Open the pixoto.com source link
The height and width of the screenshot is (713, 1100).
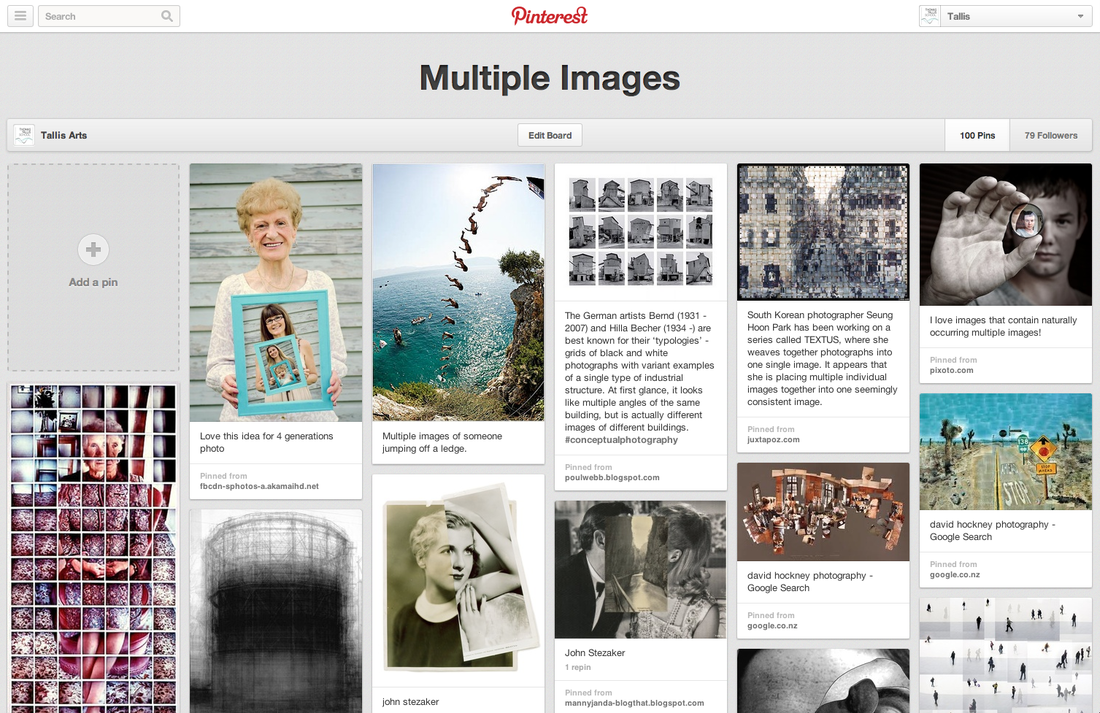(x=951, y=371)
